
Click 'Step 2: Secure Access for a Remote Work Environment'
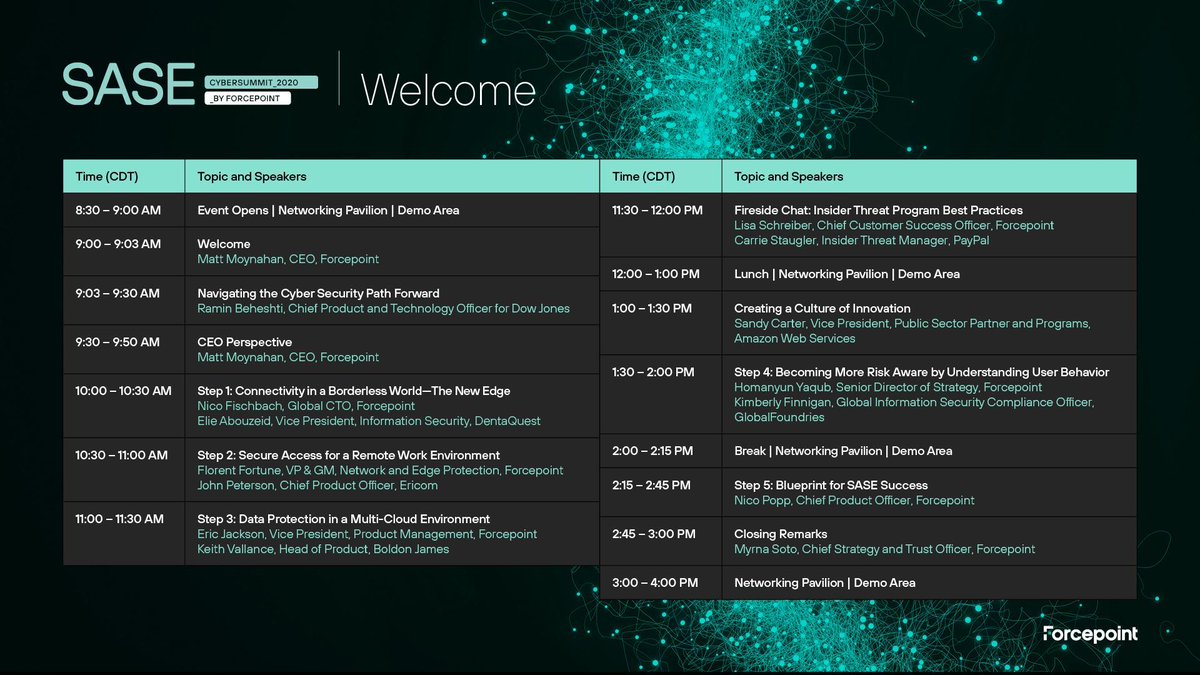349,455
